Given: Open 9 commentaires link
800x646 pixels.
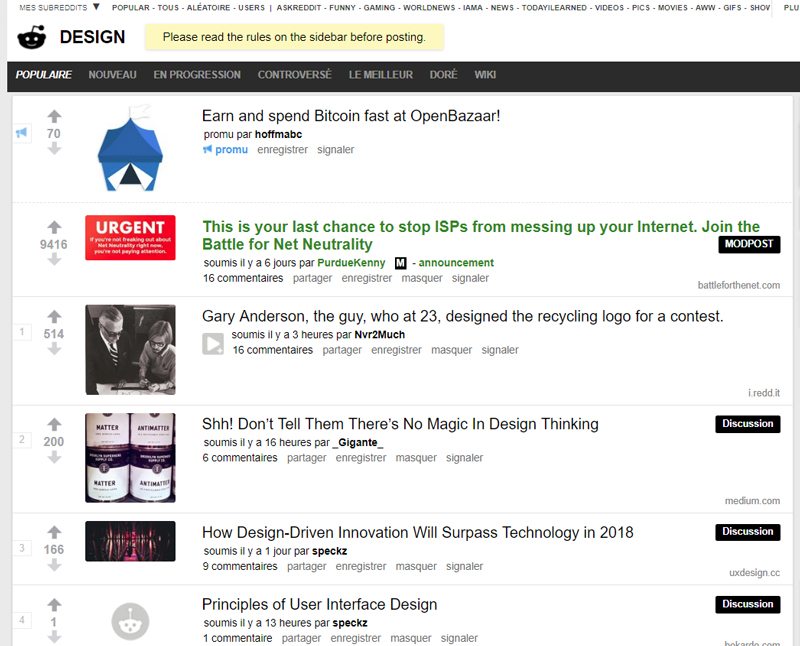Looking at the screenshot, I should (240, 566).
